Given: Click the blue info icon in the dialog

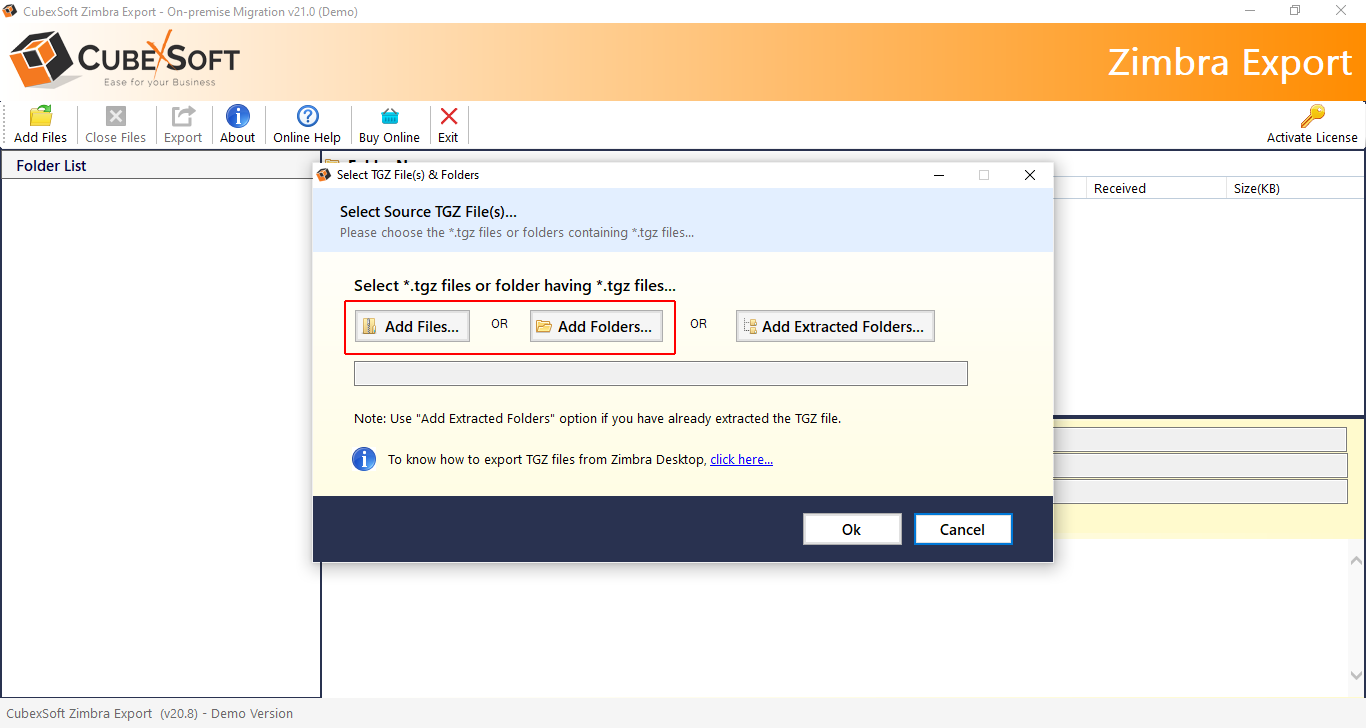Looking at the screenshot, I should point(364,459).
